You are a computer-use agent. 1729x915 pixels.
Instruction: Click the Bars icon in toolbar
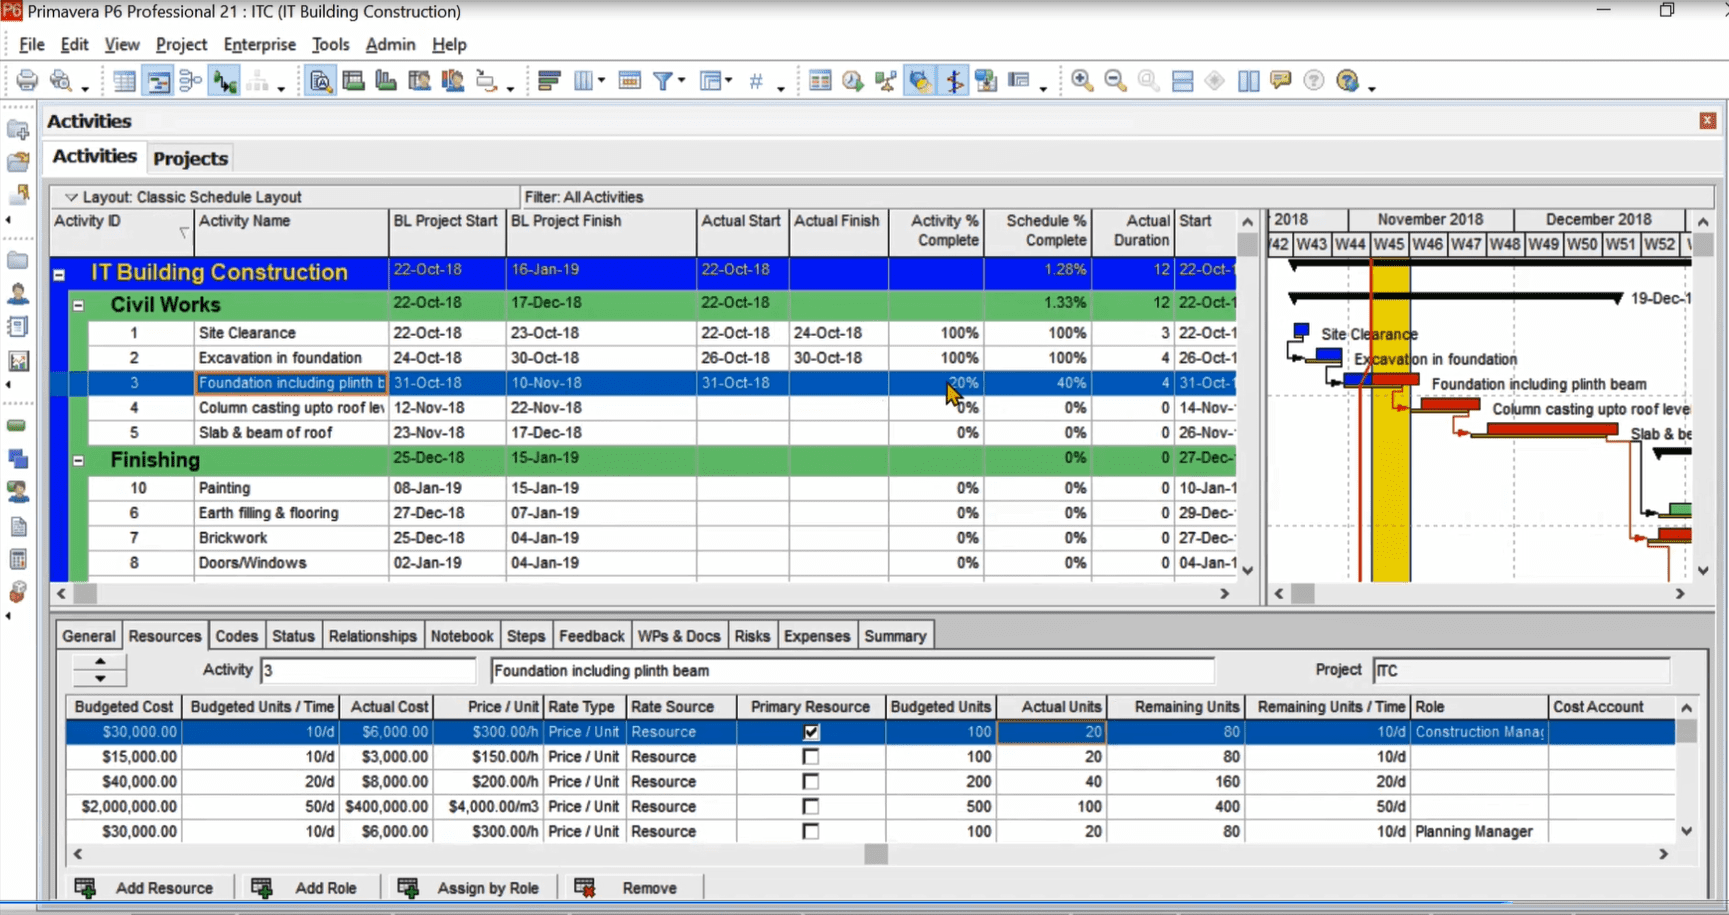(549, 81)
